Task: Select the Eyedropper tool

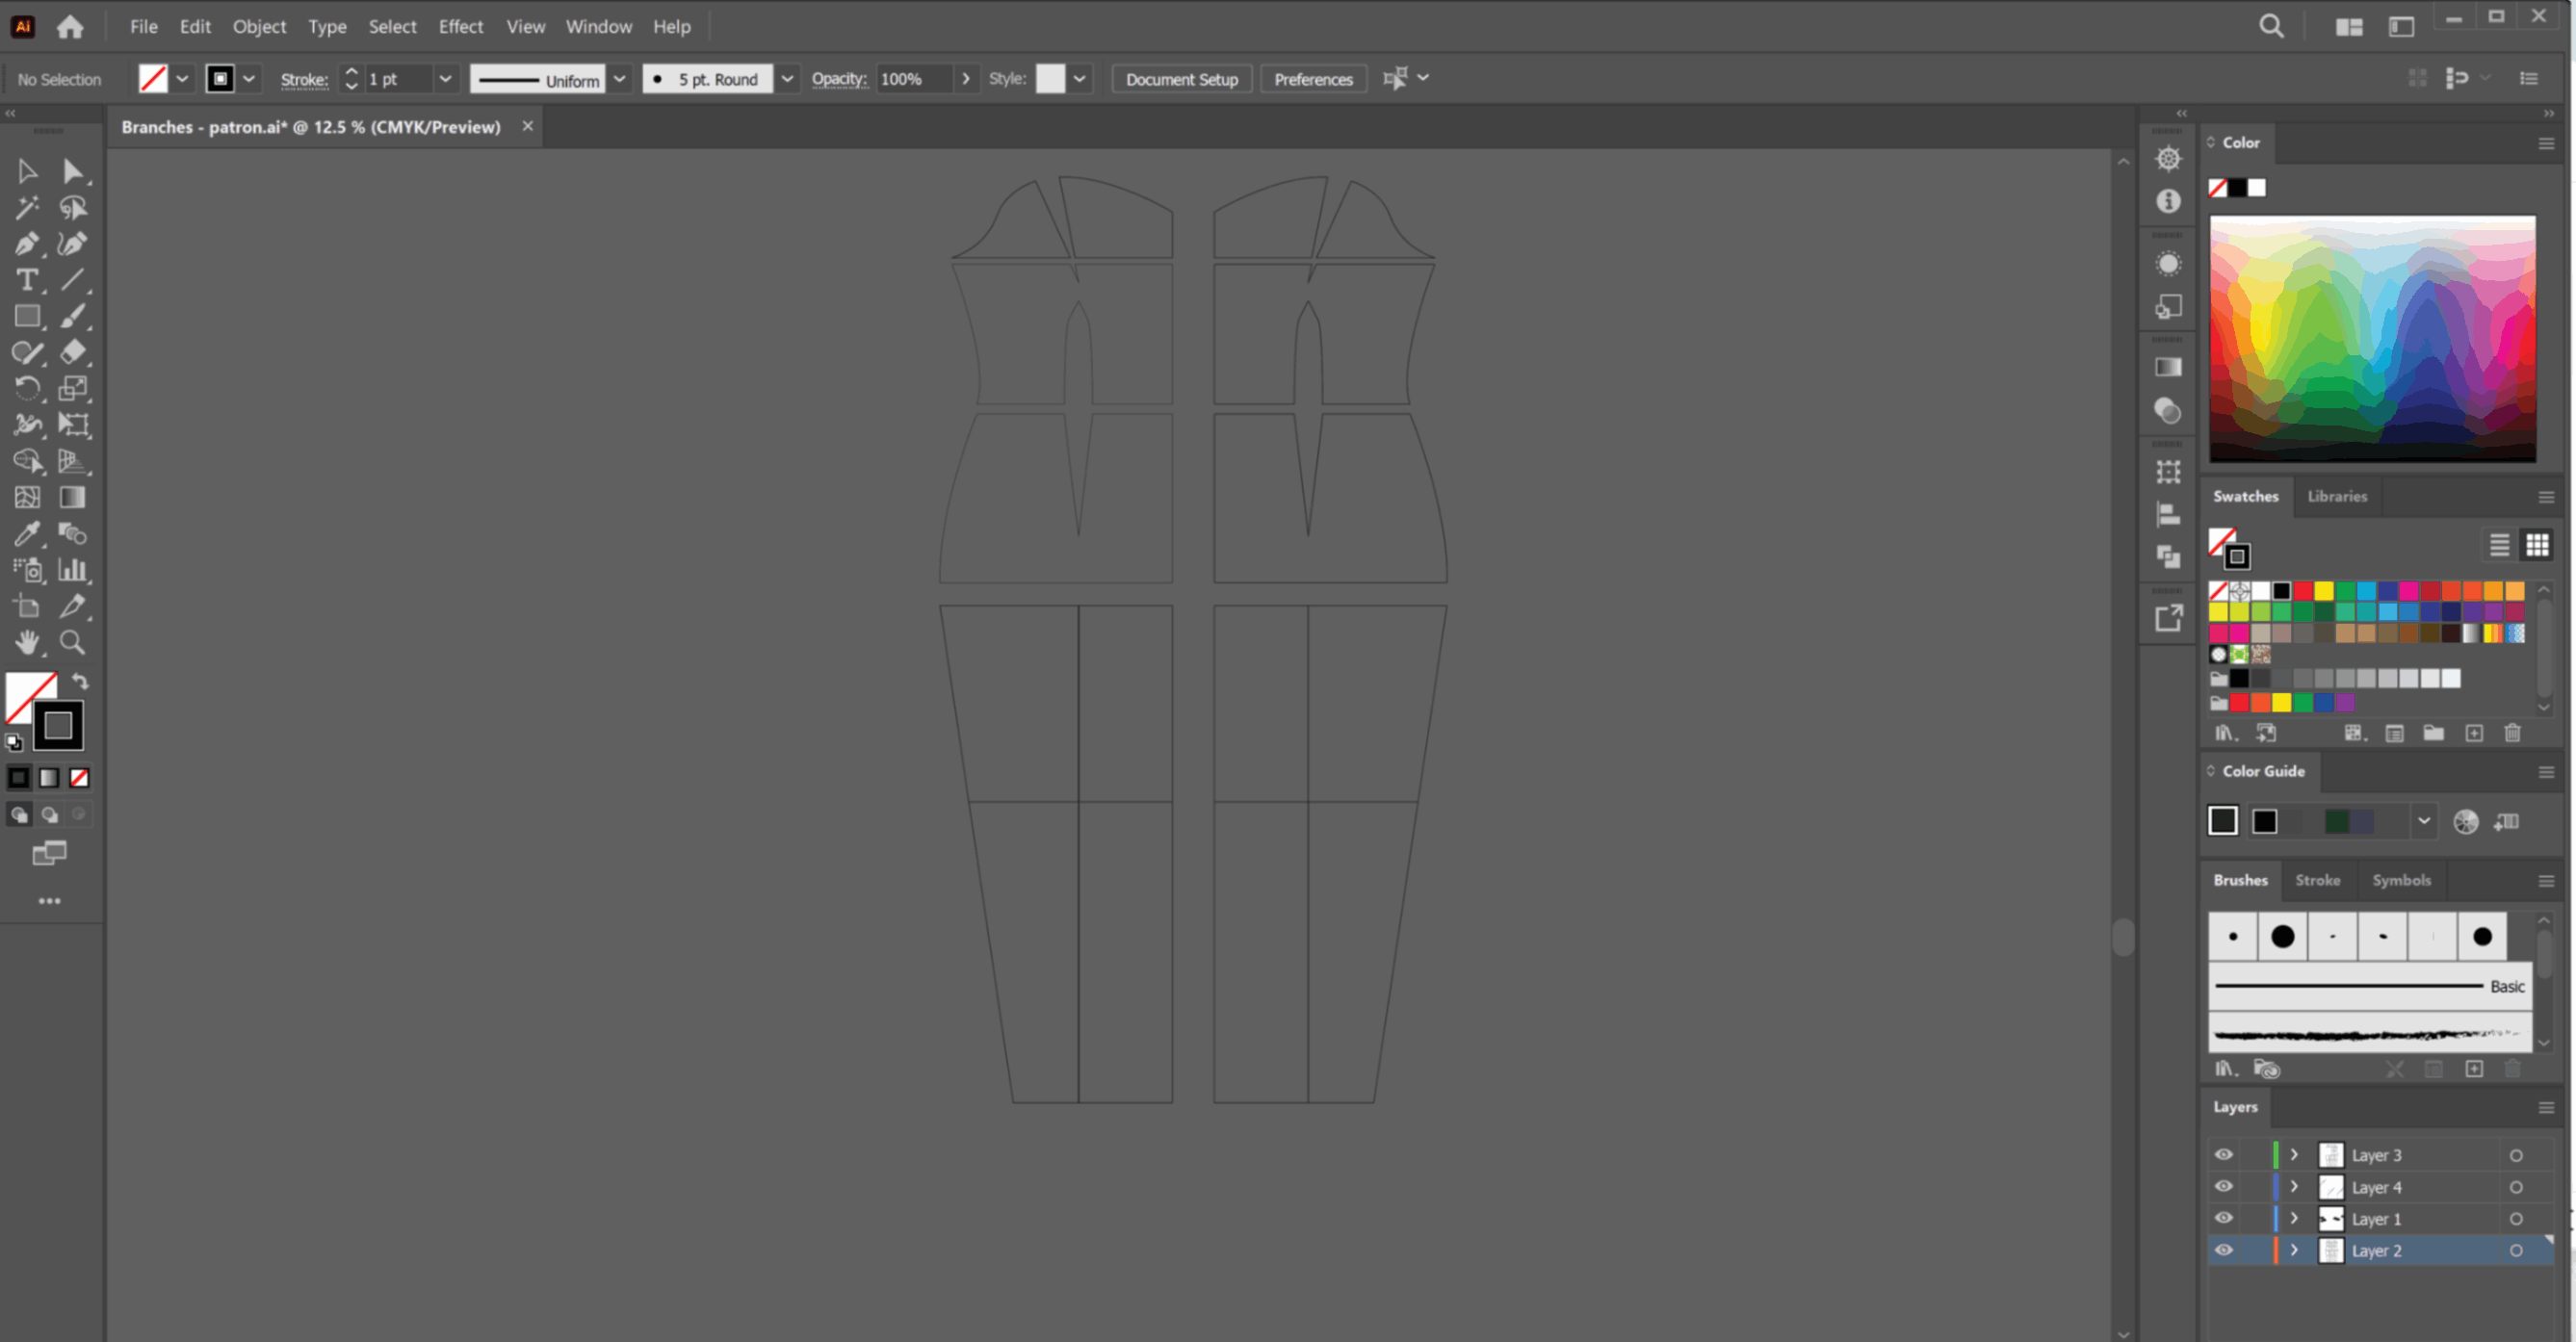Action: coord(27,533)
